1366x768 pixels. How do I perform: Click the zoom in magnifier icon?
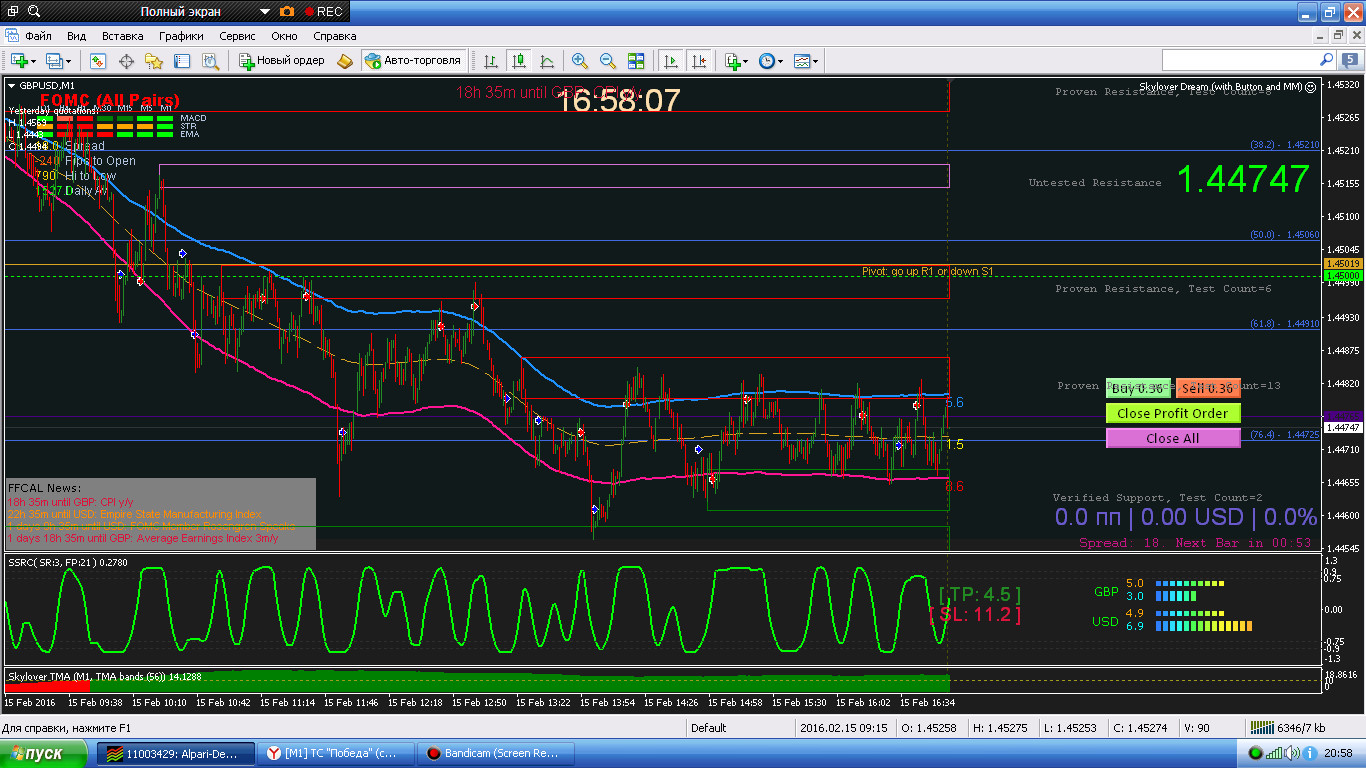[580, 61]
